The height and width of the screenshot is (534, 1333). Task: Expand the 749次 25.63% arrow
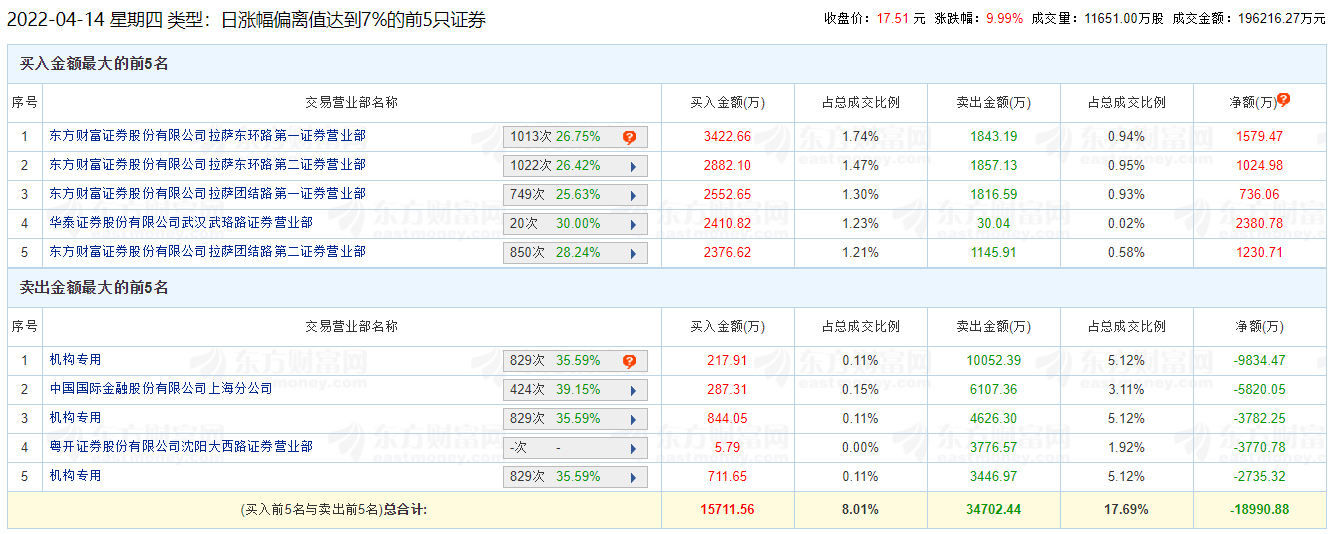point(633,196)
